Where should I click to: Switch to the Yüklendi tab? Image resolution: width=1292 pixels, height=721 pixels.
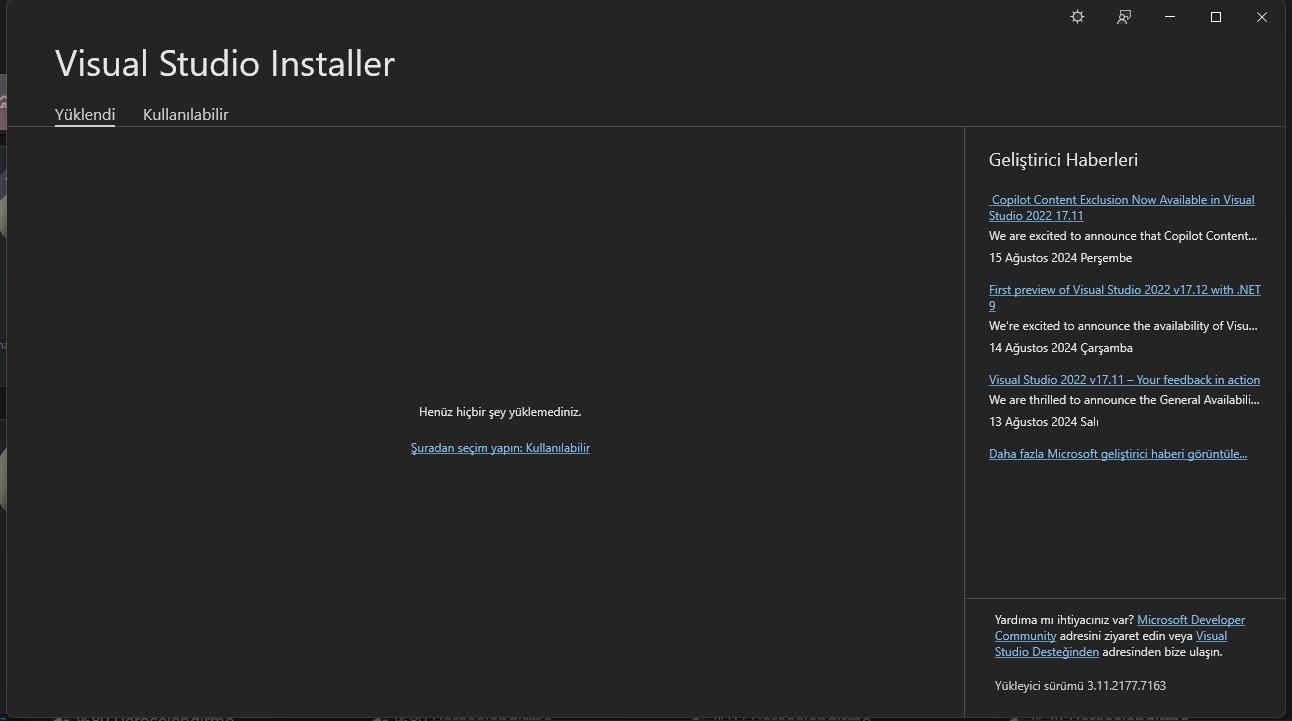[85, 114]
